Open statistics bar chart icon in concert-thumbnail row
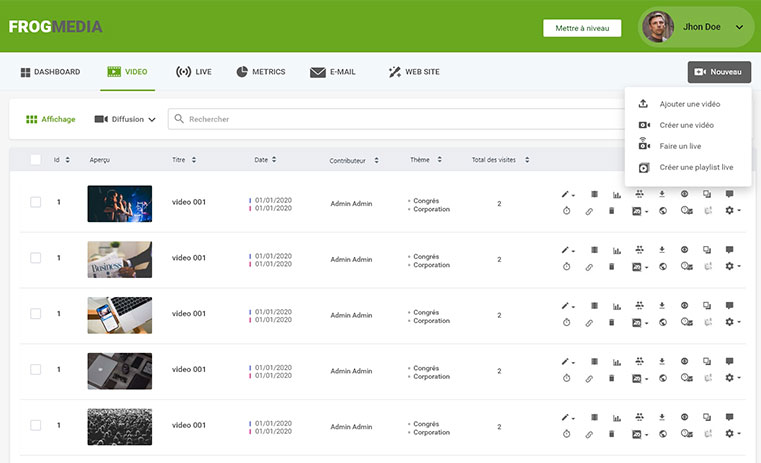Image resolution: width=761 pixels, height=463 pixels. 616,195
